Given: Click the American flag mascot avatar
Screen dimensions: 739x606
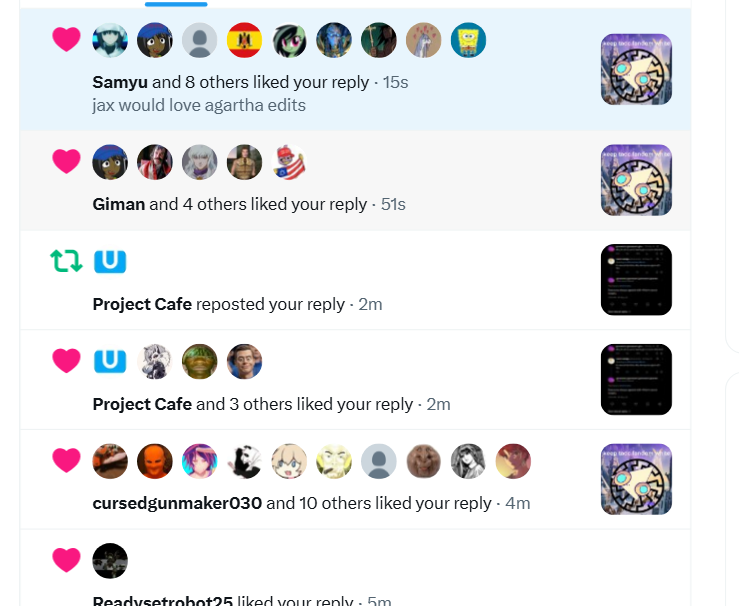Looking at the screenshot, I should point(289,162).
